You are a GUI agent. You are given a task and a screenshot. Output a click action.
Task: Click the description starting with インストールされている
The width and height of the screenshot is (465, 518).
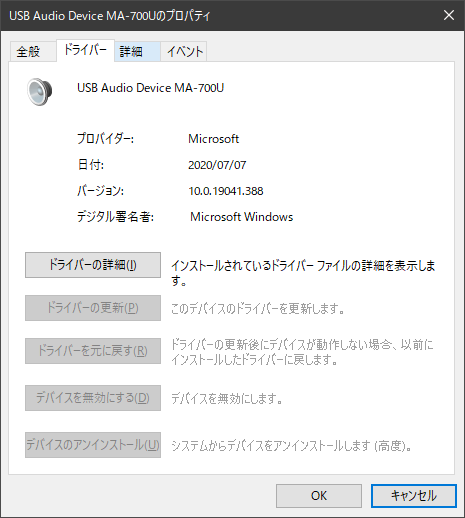click(303, 273)
